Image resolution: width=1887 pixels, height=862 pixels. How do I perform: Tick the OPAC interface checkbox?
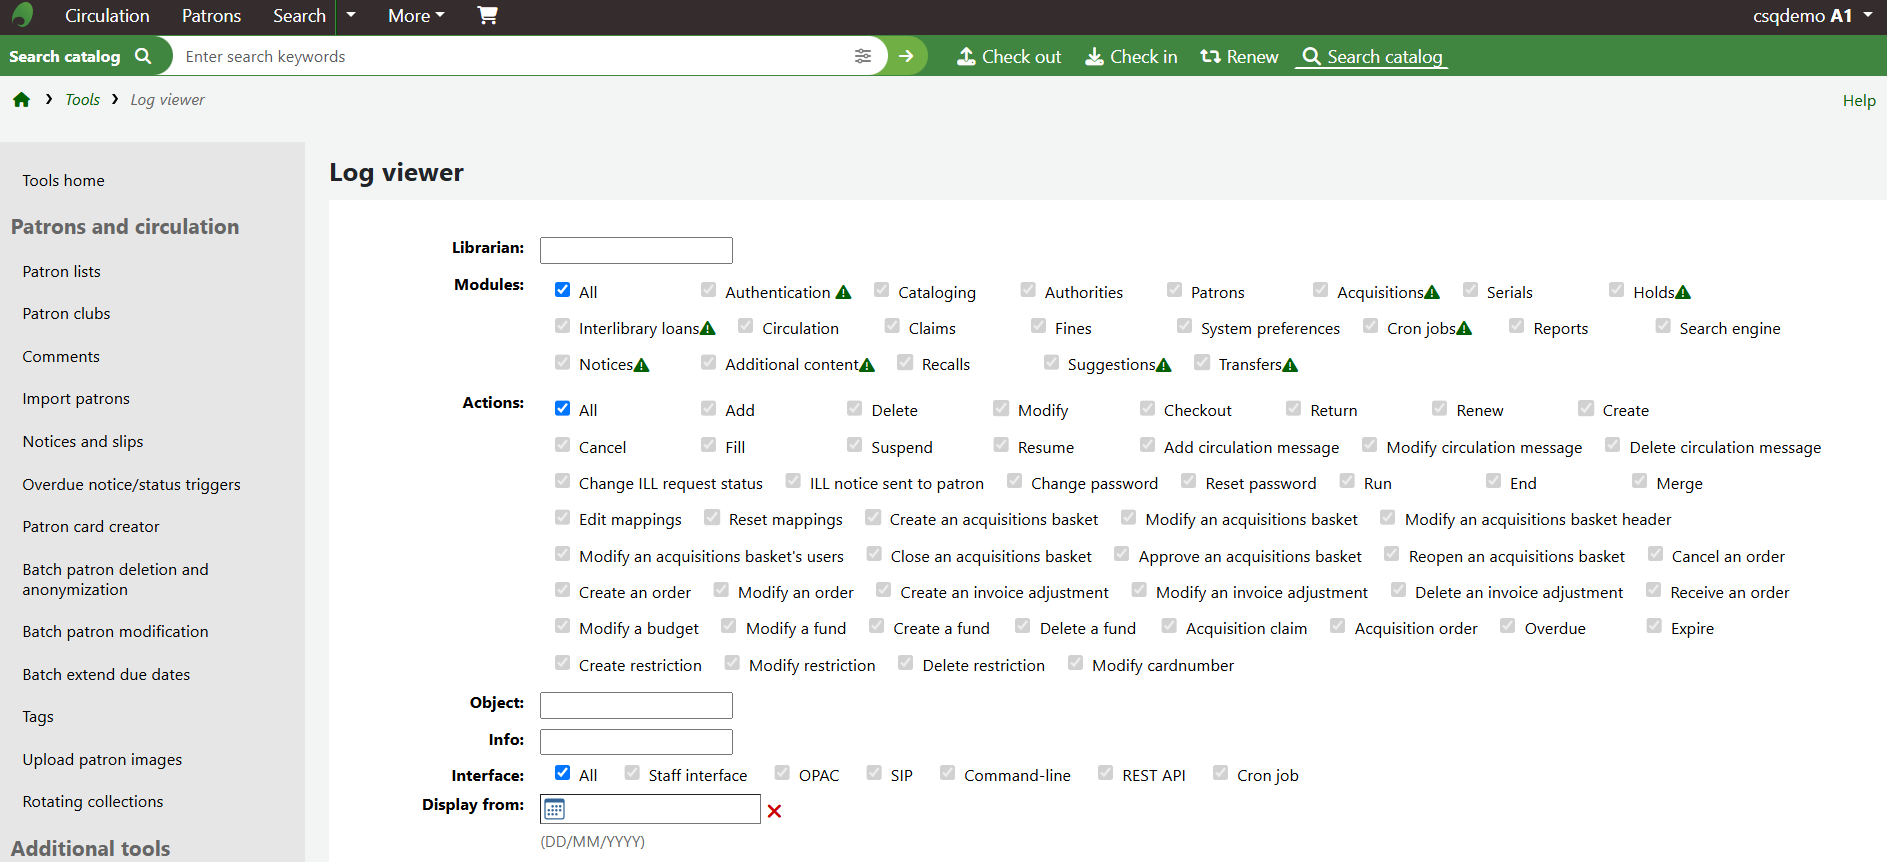point(782,773)
